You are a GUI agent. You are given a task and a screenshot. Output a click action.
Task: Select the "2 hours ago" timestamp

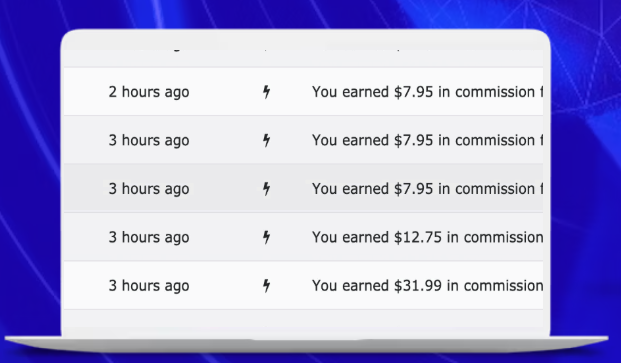(149, 92)
